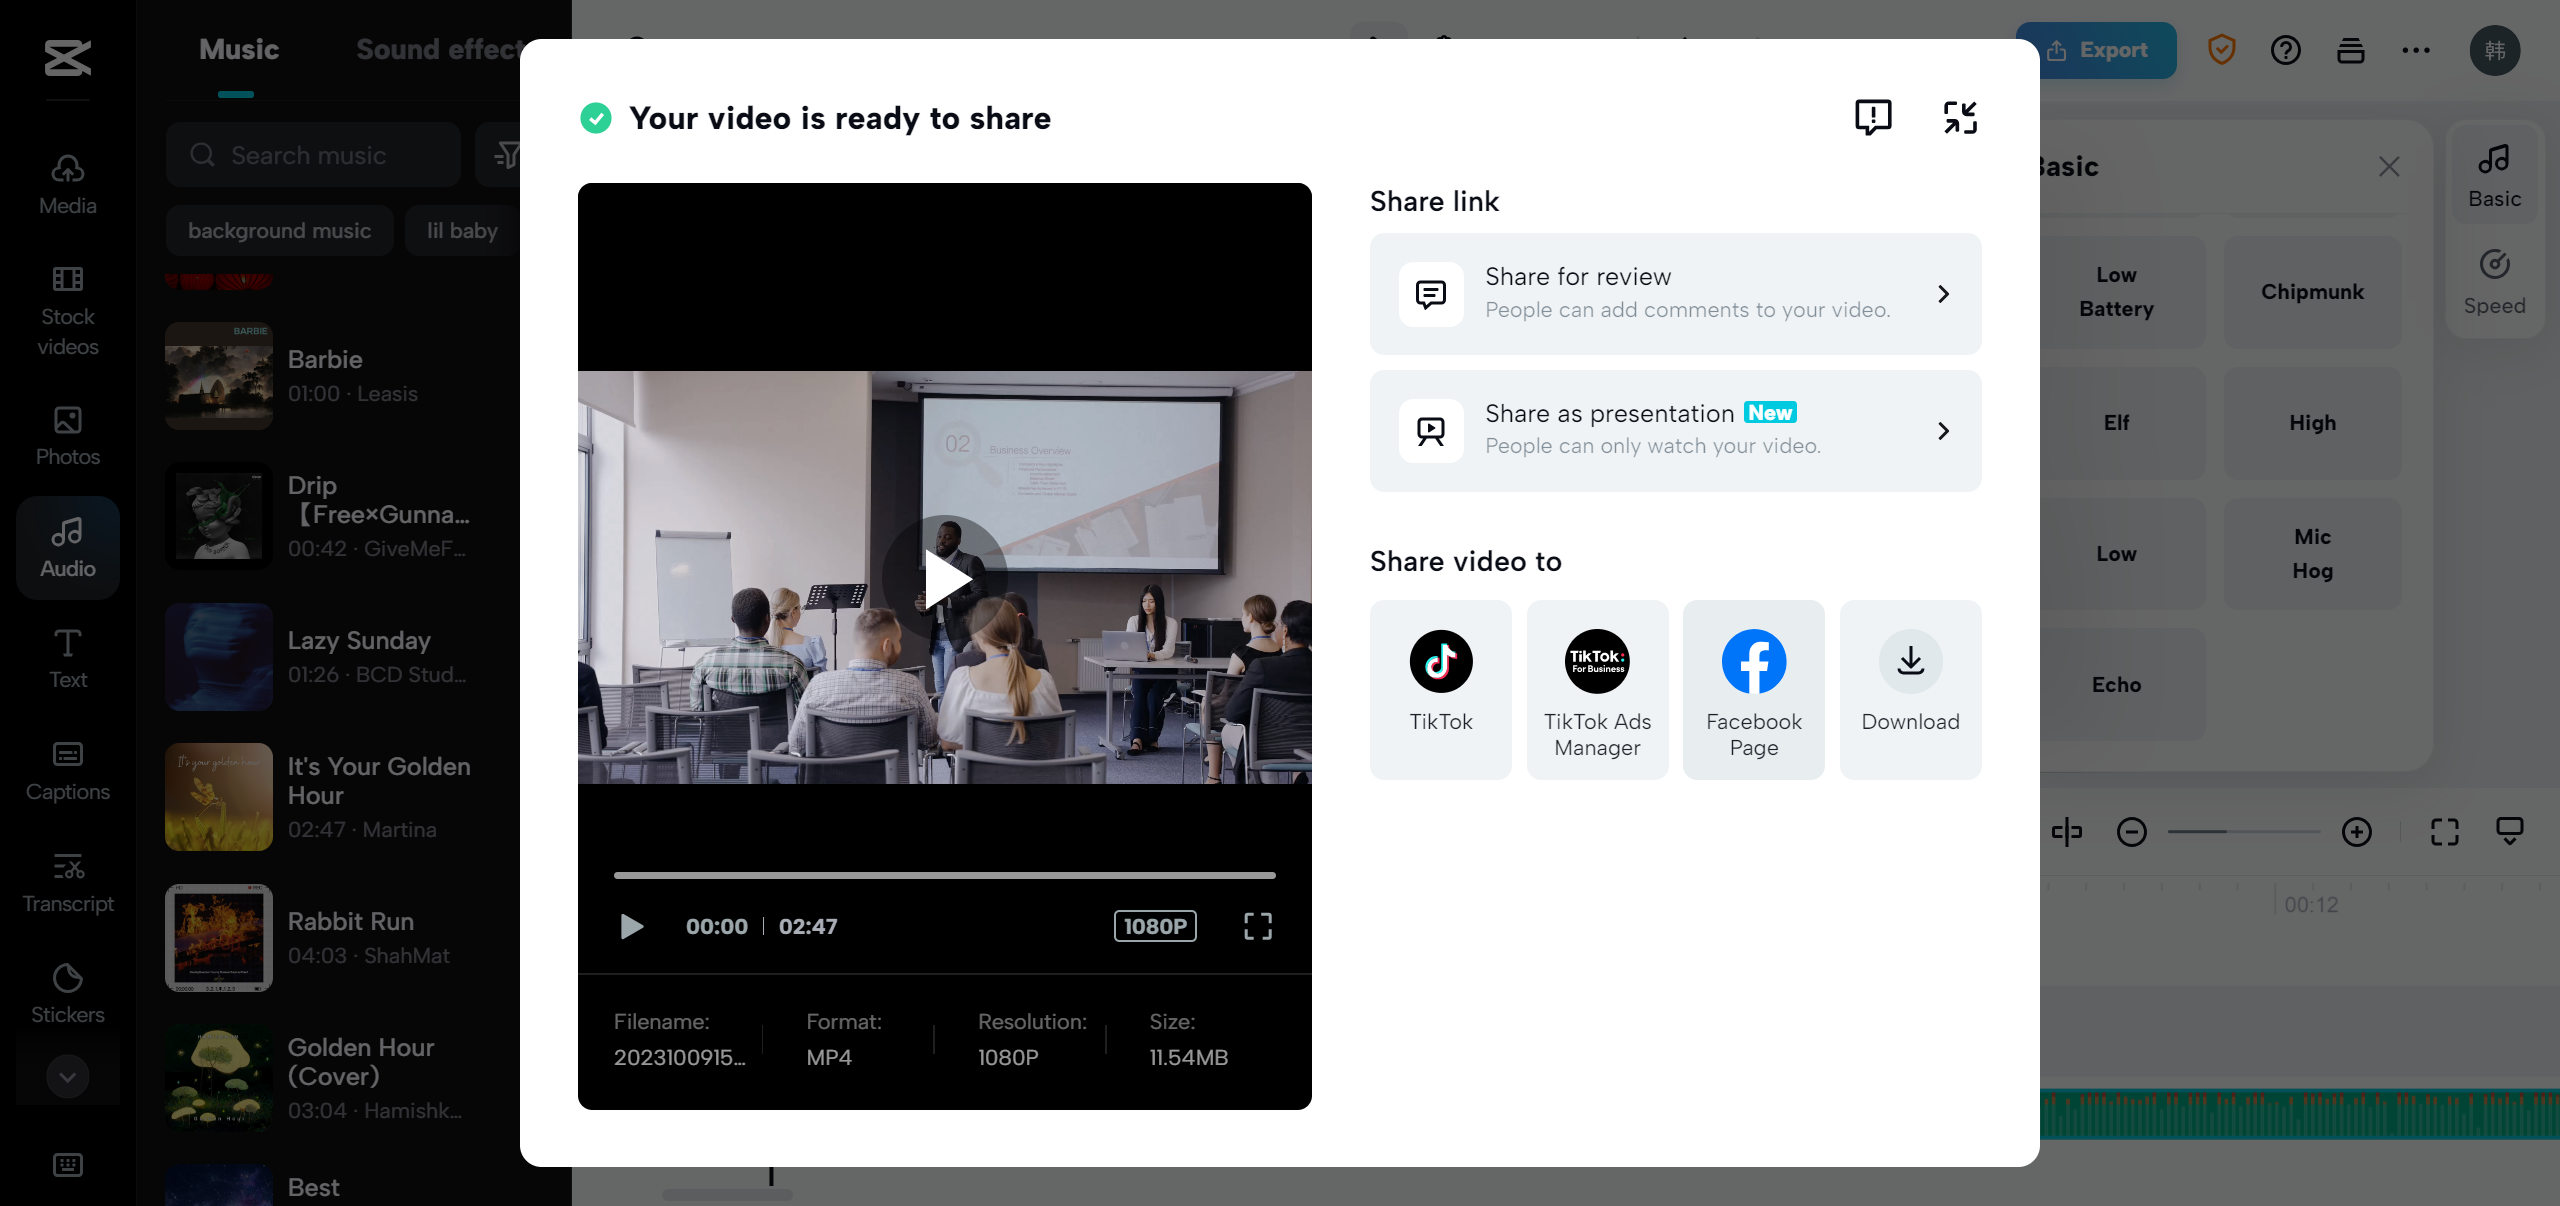This screenshot has width=2560, height=1206.
Task: Open the Captions panel
Action: coord(67,770)
